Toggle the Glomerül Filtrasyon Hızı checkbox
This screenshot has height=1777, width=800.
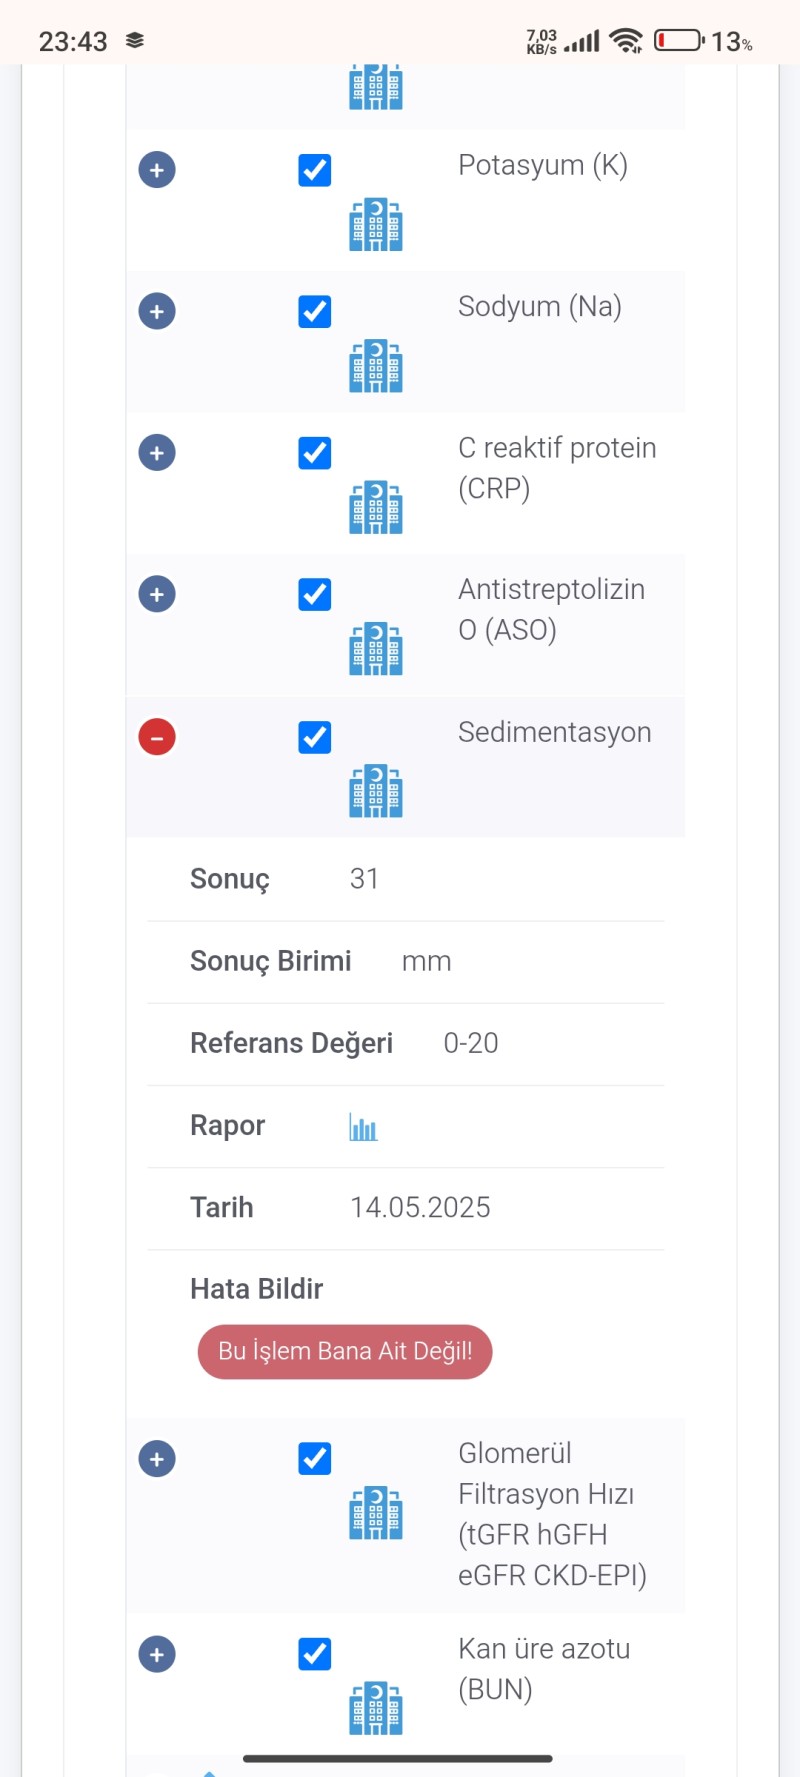coord(315,1459)
